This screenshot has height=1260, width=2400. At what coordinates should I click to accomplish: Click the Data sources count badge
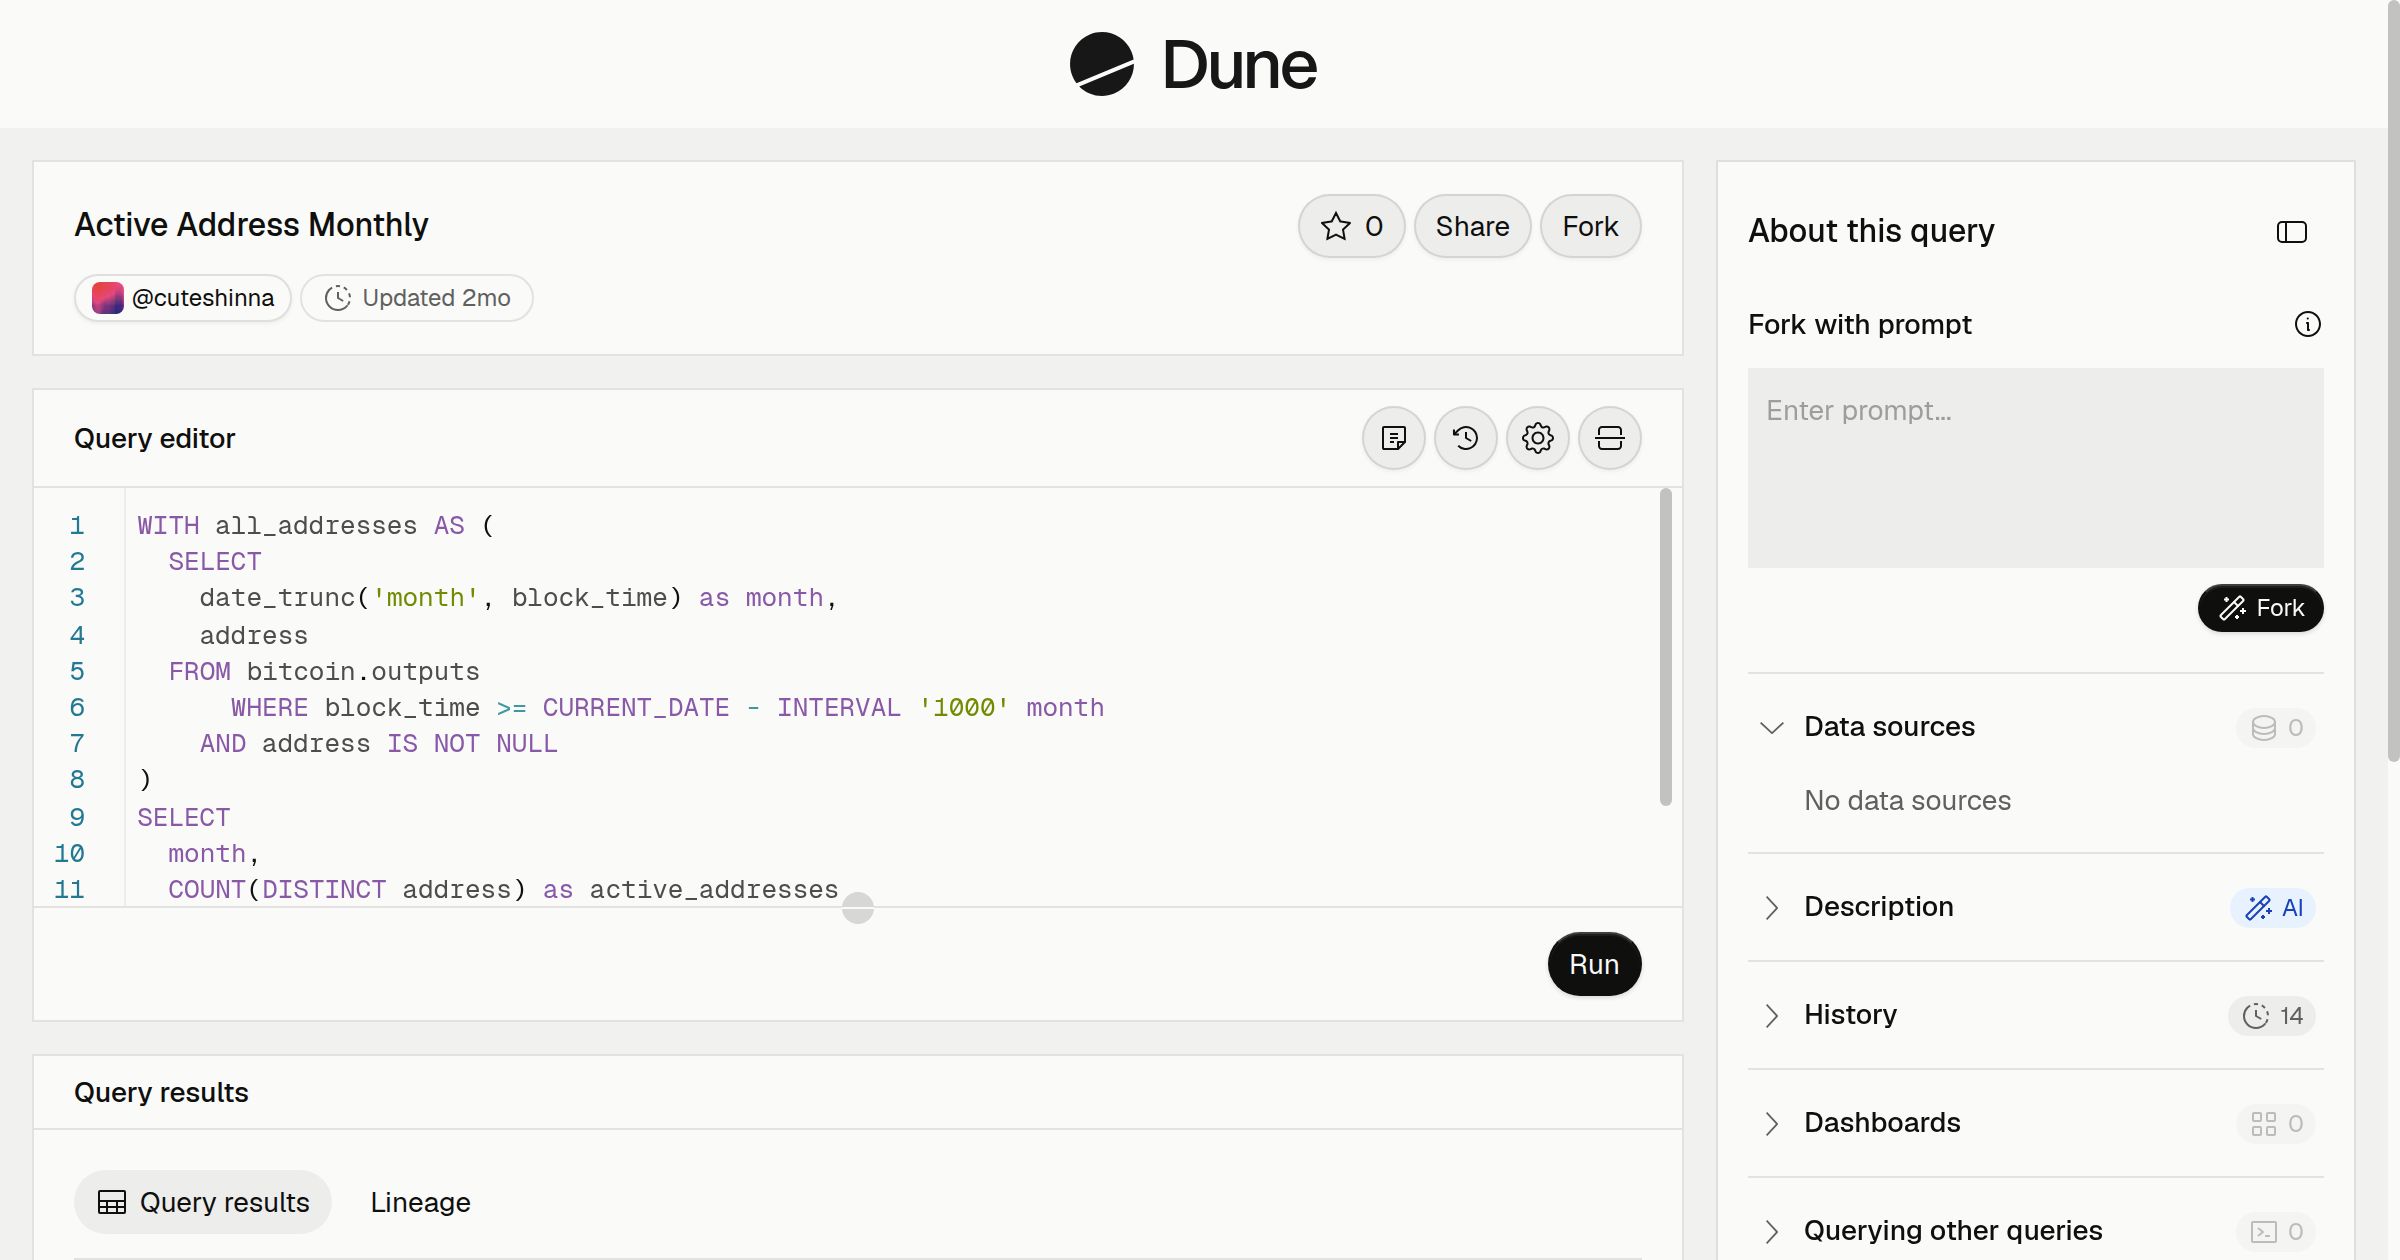click(2276, 727)
